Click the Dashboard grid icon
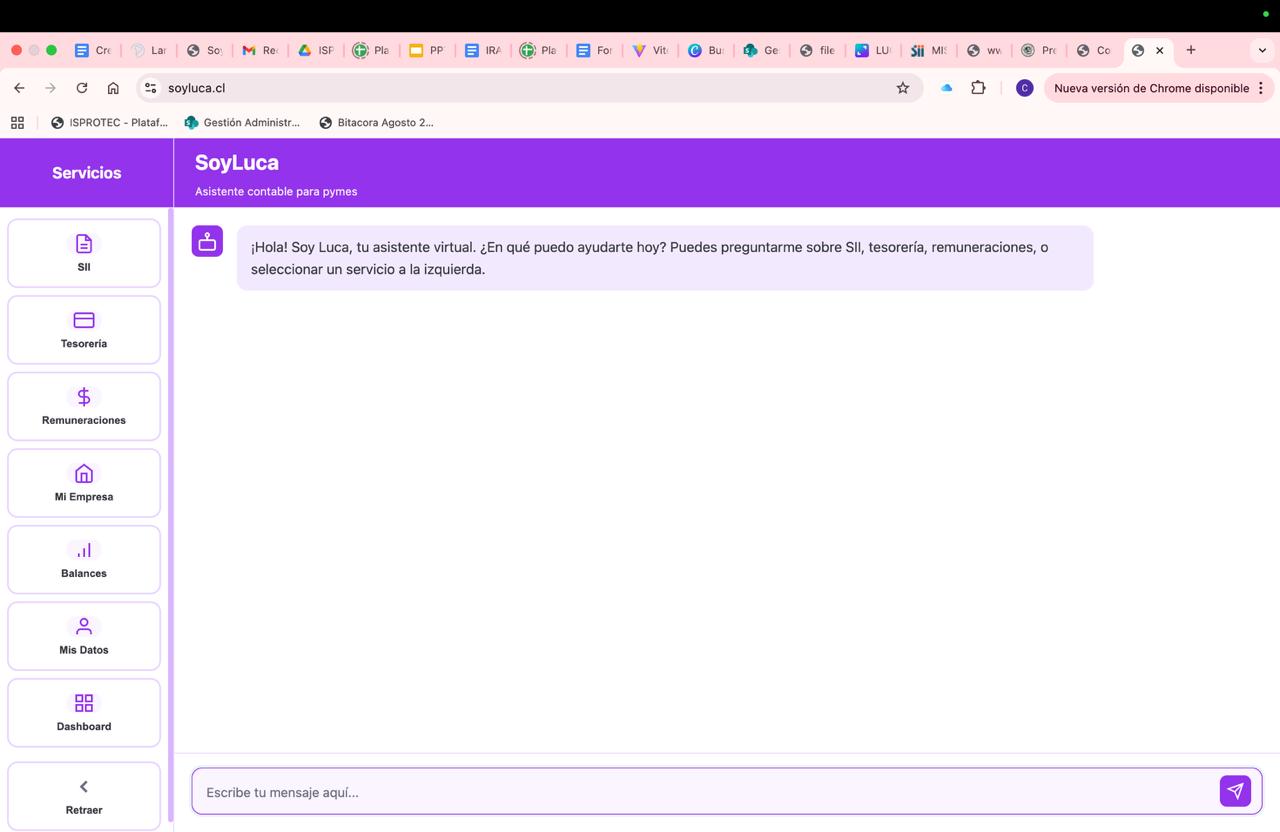The width and height of the screenshot is (1280, 832). 83,702
